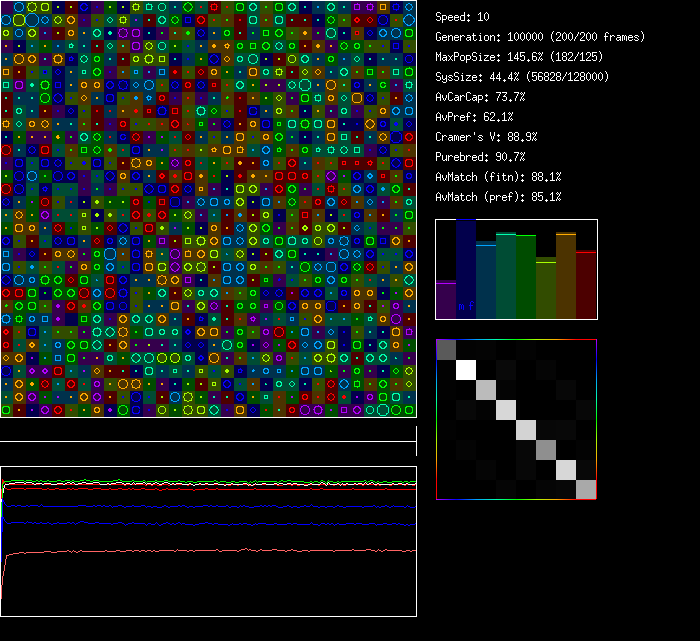Select the brightest white cell in the correlation matrix
This screenshot has width=700, height=641.
pyautogui.click(x=465, y=369)
